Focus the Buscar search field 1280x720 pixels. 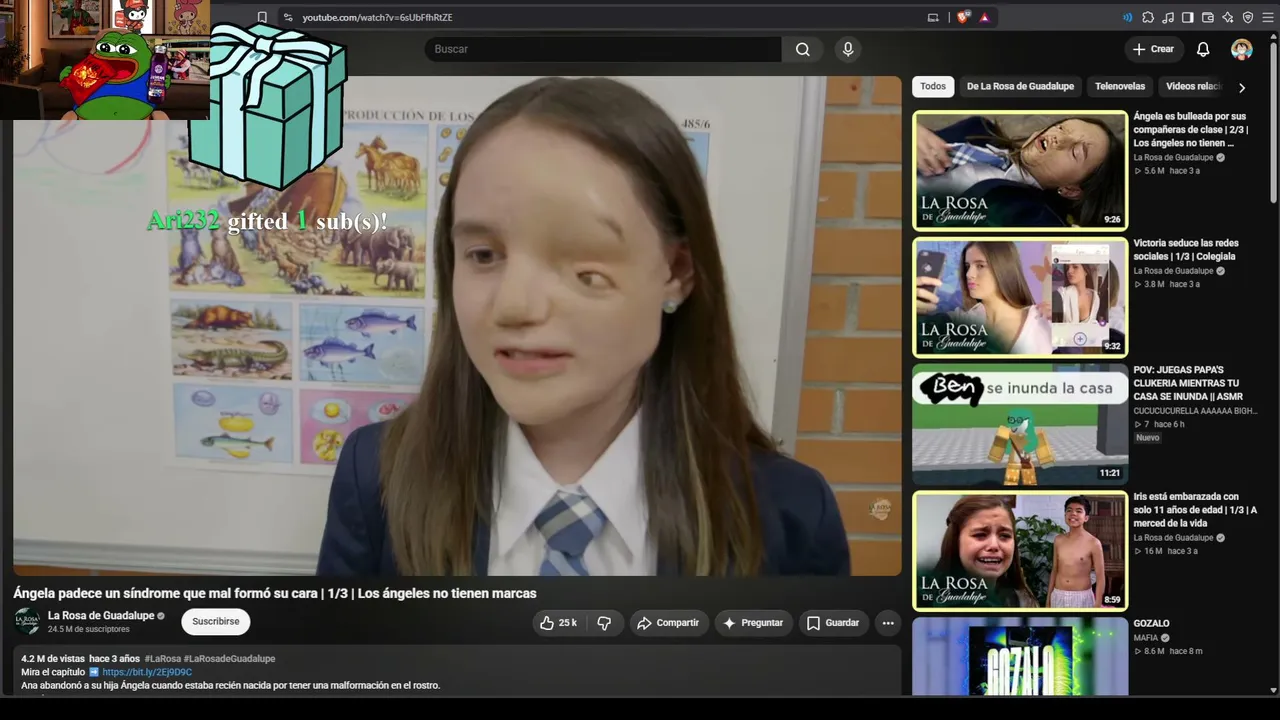(x=603, y=49)
